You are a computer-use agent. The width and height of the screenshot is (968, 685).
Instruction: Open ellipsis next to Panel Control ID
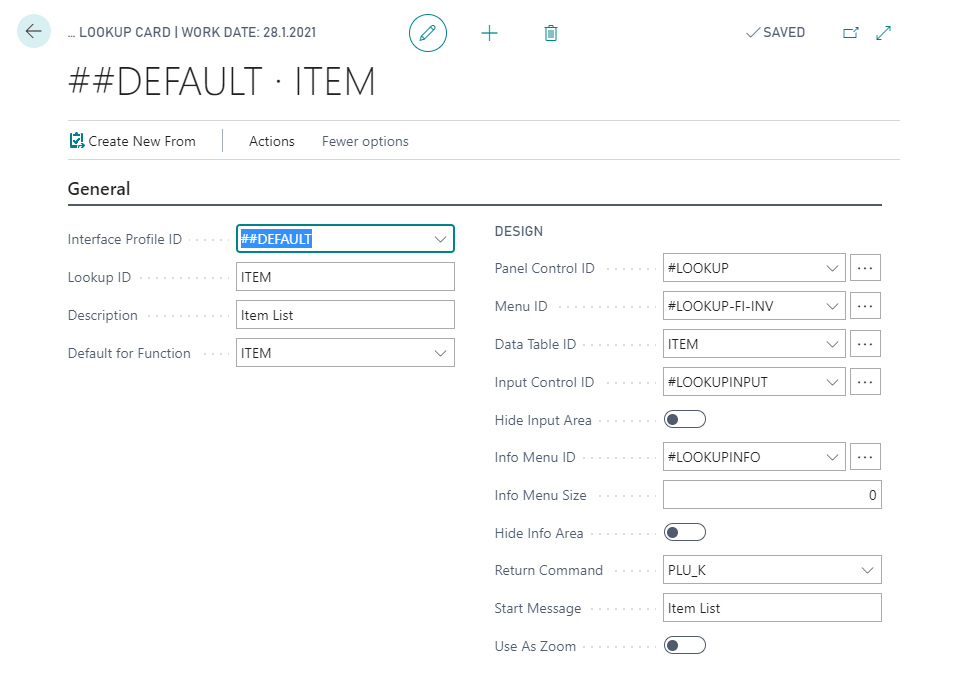click(865, 268)
